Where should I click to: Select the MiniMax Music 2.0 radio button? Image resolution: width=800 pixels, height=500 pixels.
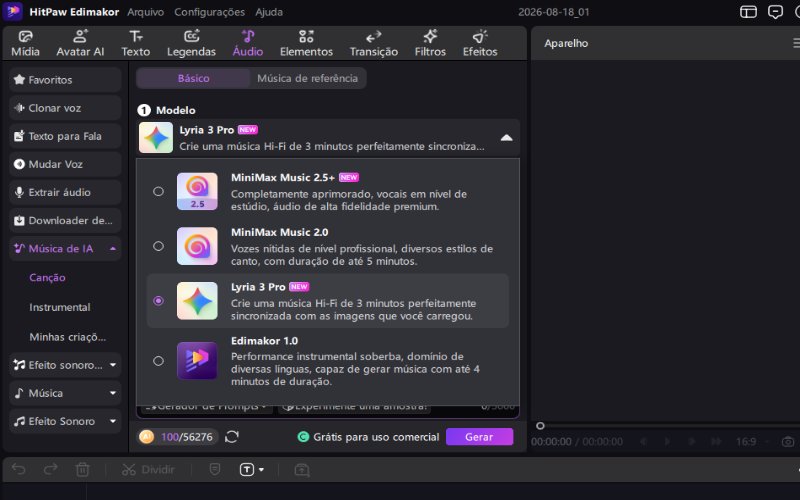(x=158, y=246)
